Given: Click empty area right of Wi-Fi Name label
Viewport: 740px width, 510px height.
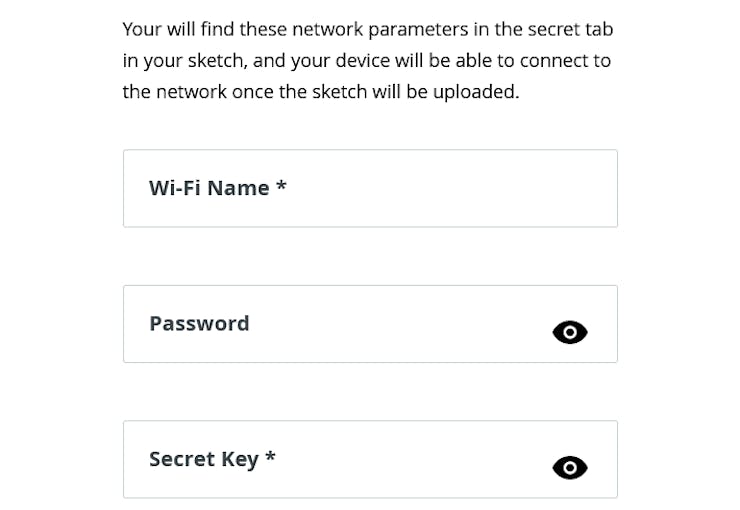Looking at the screenshot, I should [450, 189].
